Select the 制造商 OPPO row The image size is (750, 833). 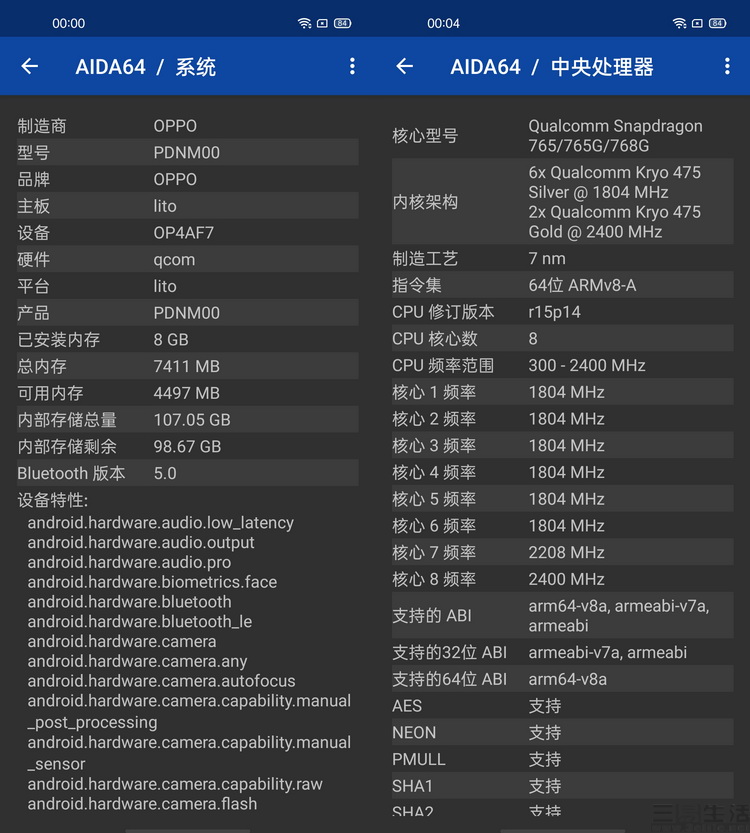188,126
